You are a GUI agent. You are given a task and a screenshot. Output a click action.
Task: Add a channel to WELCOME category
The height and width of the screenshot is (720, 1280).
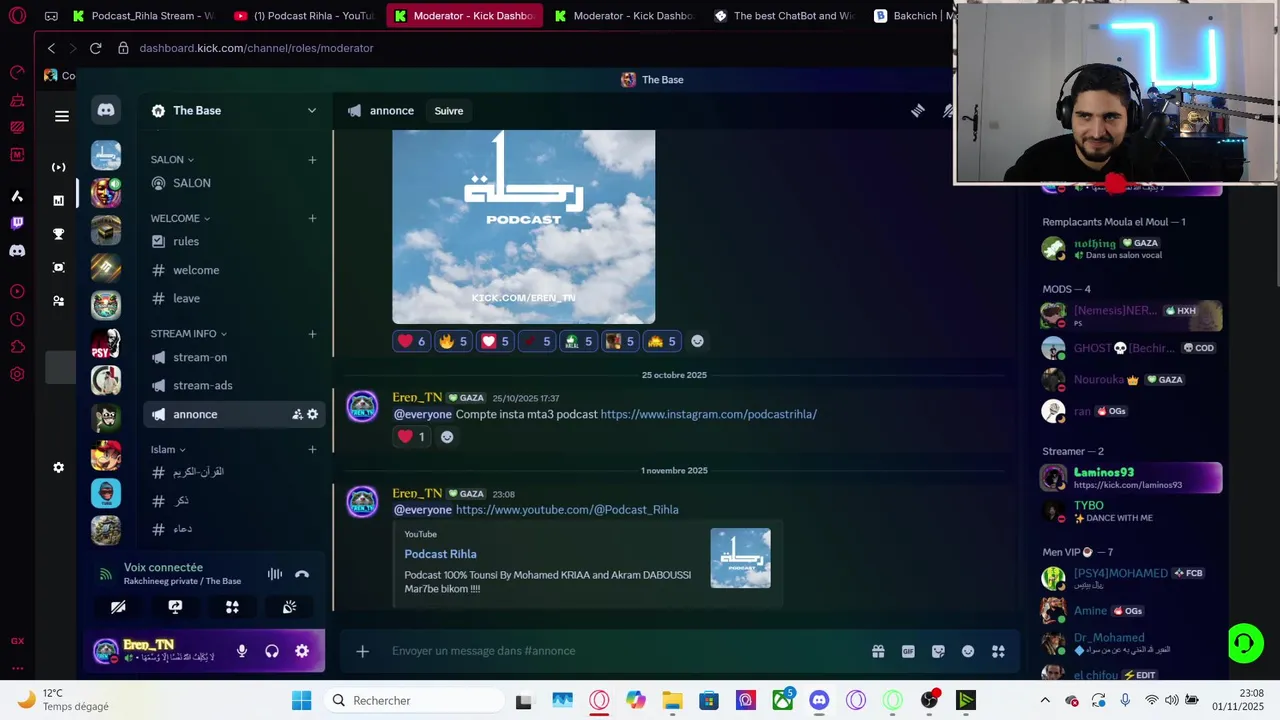[312, 218]
